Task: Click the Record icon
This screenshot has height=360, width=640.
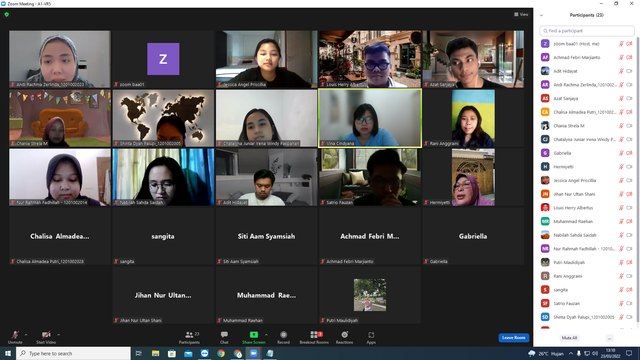Action: coord(283,335)
